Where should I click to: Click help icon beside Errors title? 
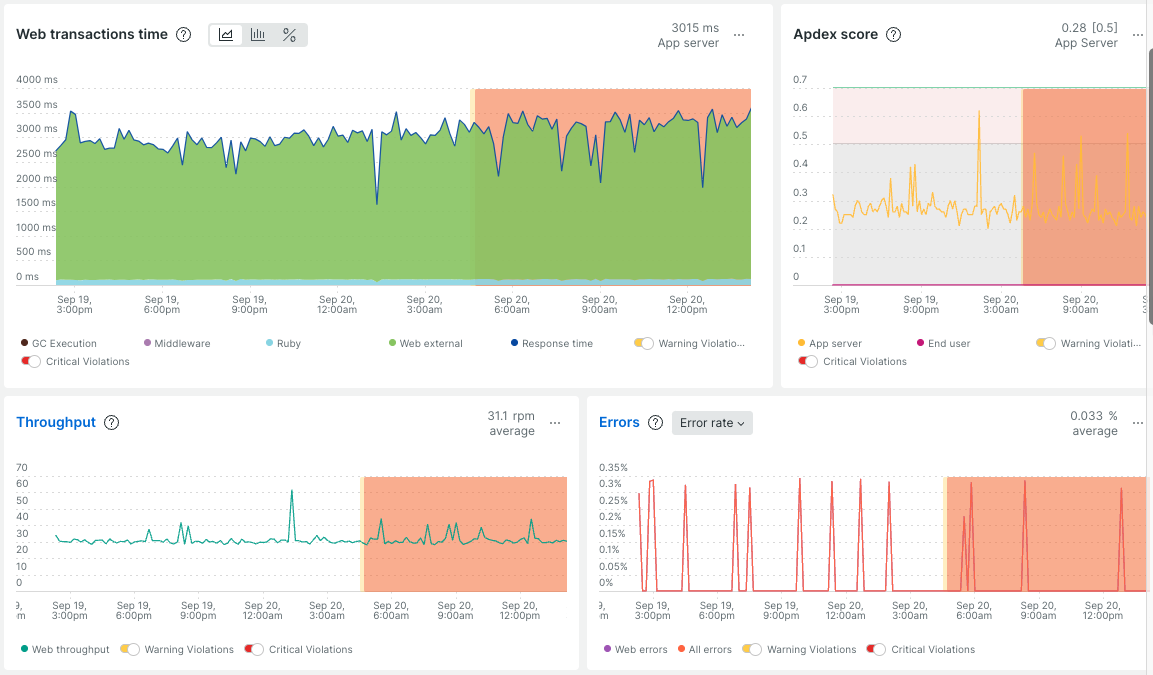[655, 423]
